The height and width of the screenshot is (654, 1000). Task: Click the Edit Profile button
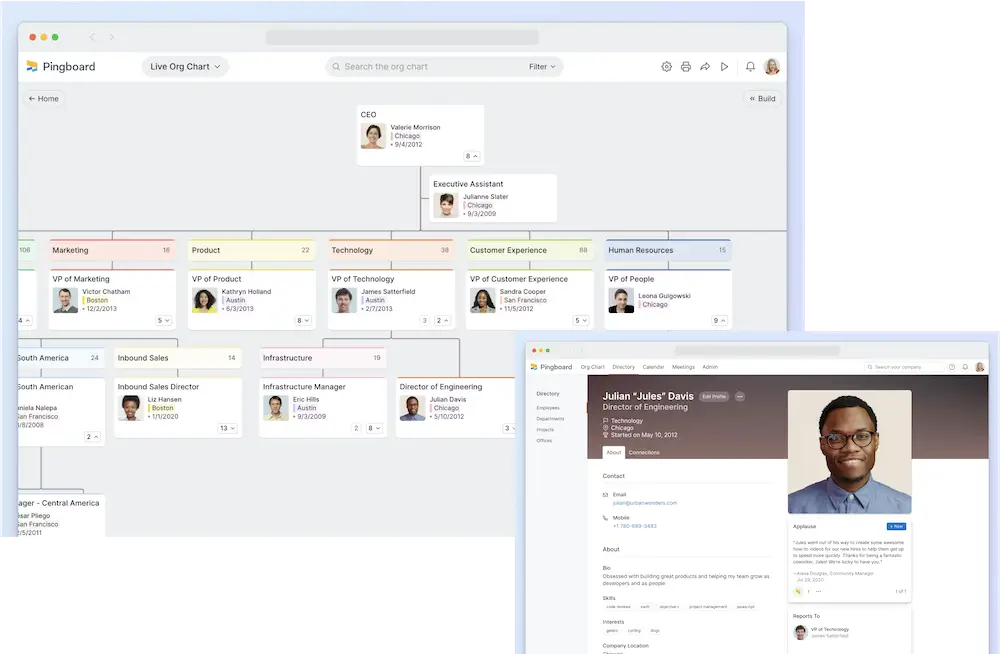coord(713,396)
